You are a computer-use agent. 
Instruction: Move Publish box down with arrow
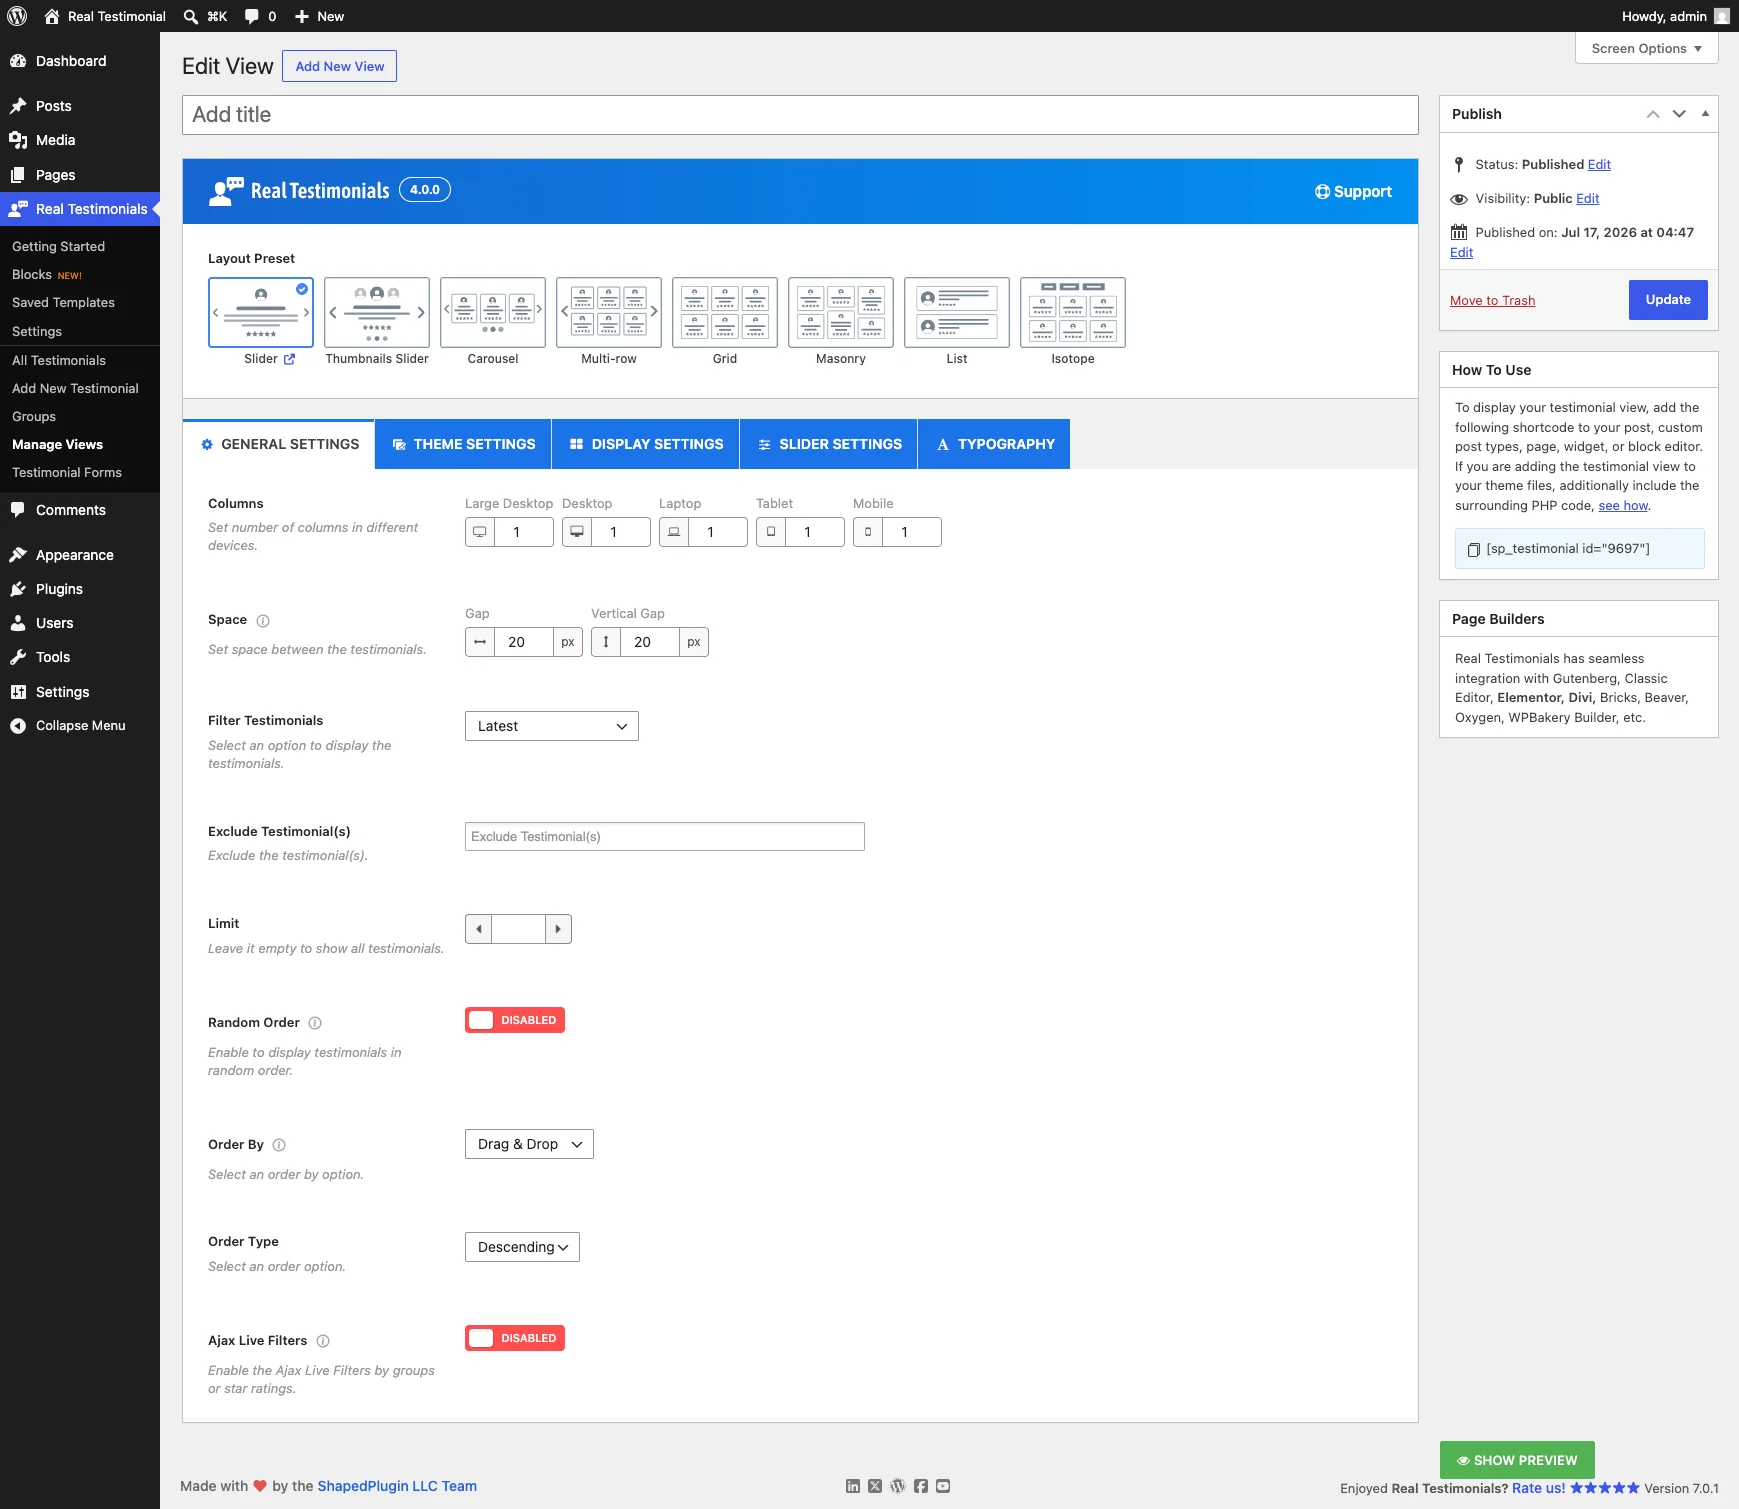click(1679, 114)
